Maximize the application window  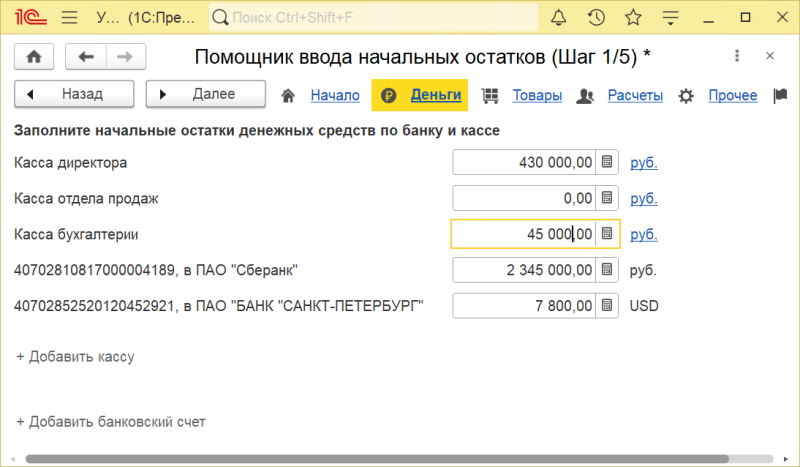[745, 18]
